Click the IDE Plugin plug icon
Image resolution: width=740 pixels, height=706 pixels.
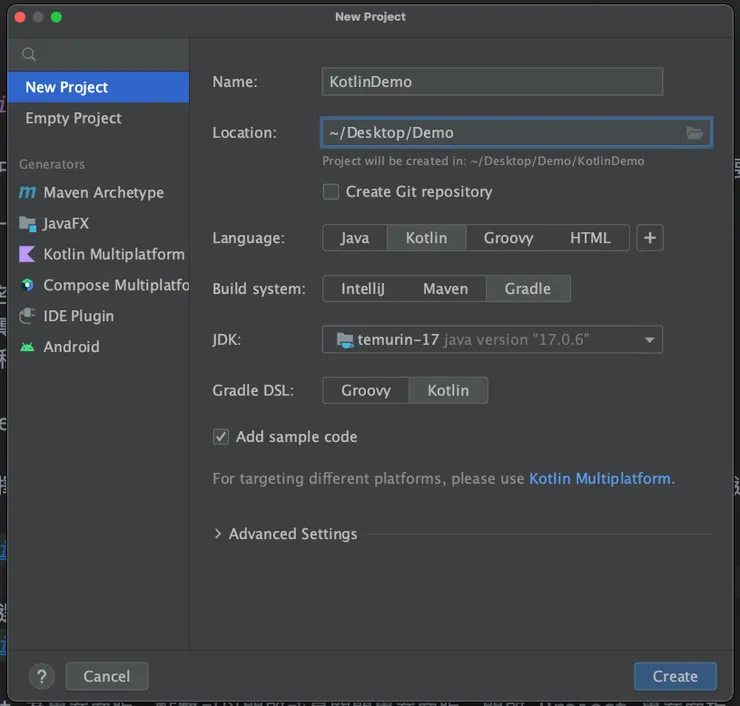pyautogui.click(x=27, y=316)
